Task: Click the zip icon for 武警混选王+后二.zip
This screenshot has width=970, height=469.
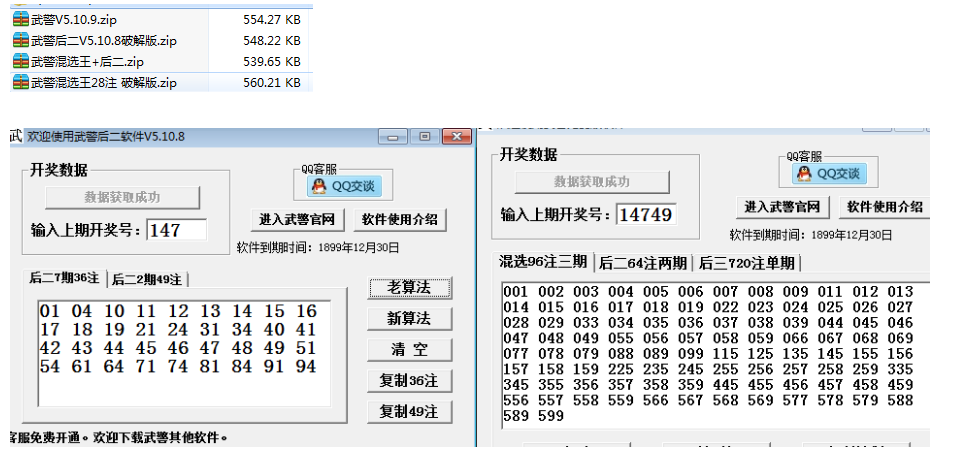Action: coord(20,61)
